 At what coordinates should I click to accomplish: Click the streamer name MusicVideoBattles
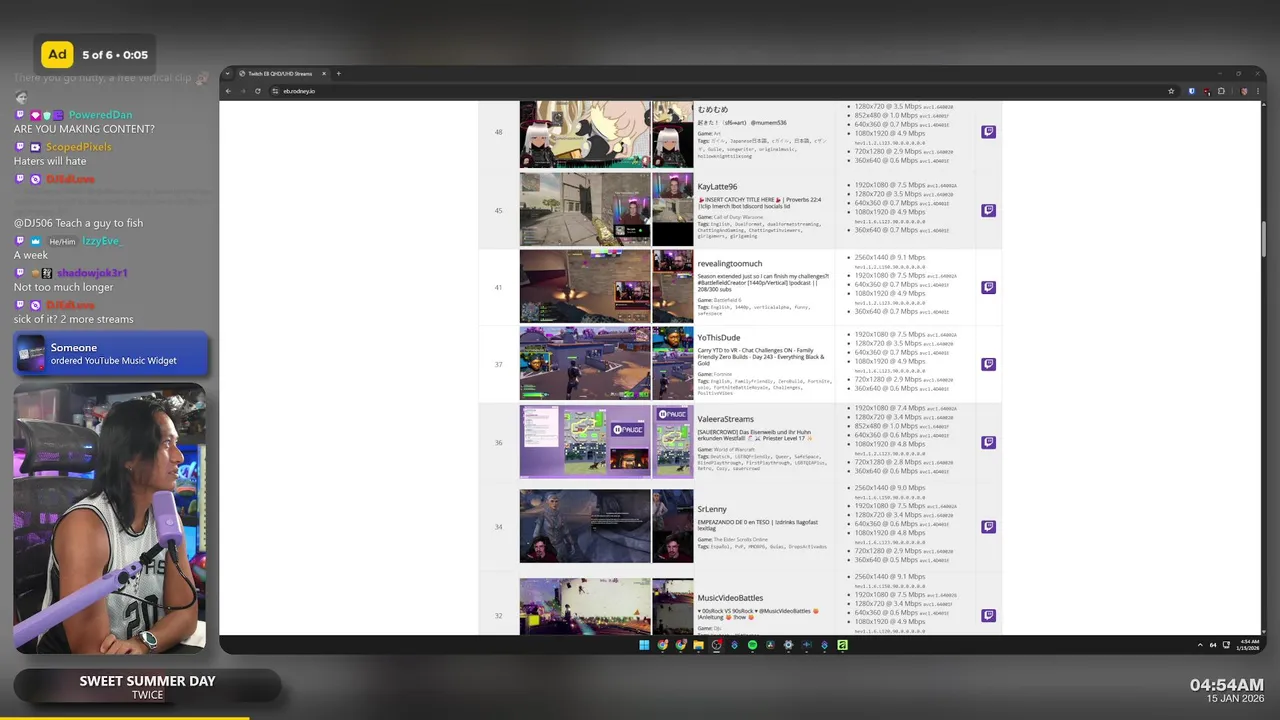point(730,598)
